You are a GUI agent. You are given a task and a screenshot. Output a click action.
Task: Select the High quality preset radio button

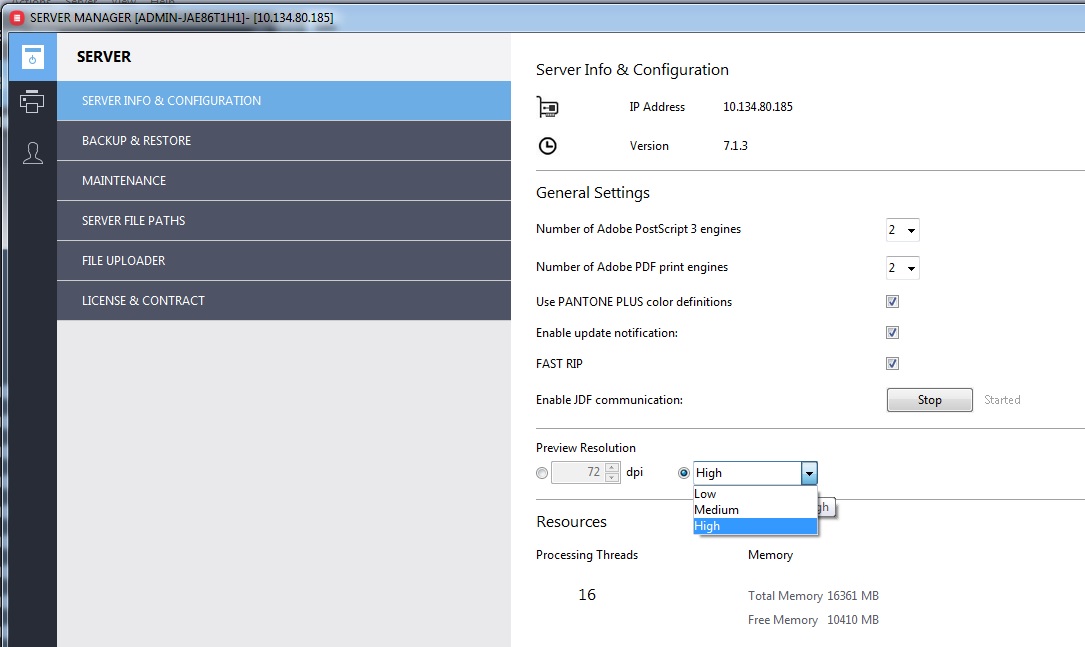(x=684, y=473)
